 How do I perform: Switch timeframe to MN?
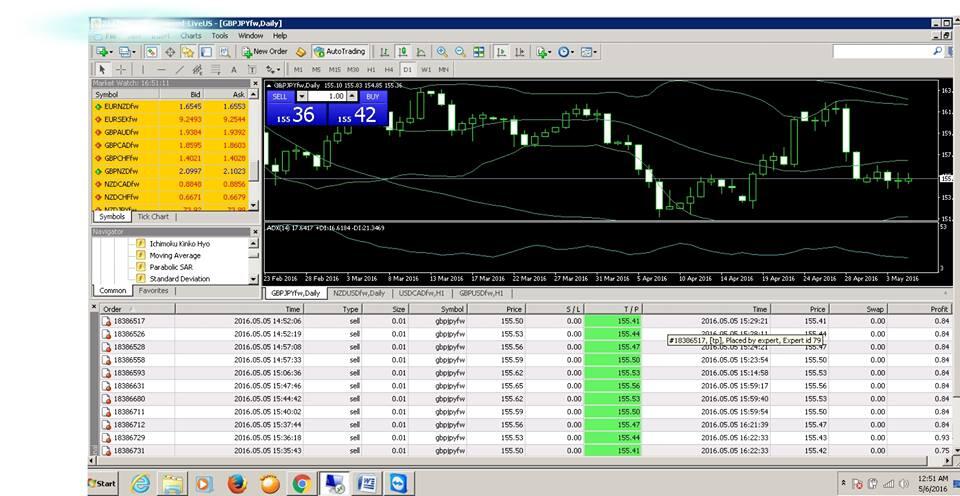point(443,69)
